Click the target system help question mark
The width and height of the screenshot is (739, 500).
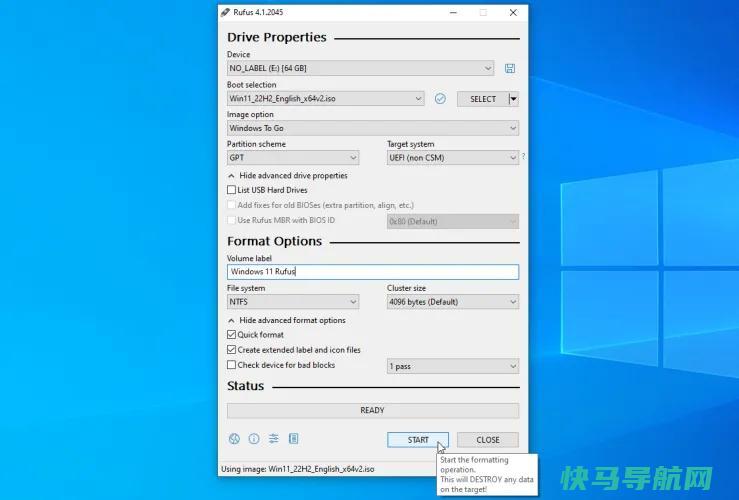coord(523,156)
